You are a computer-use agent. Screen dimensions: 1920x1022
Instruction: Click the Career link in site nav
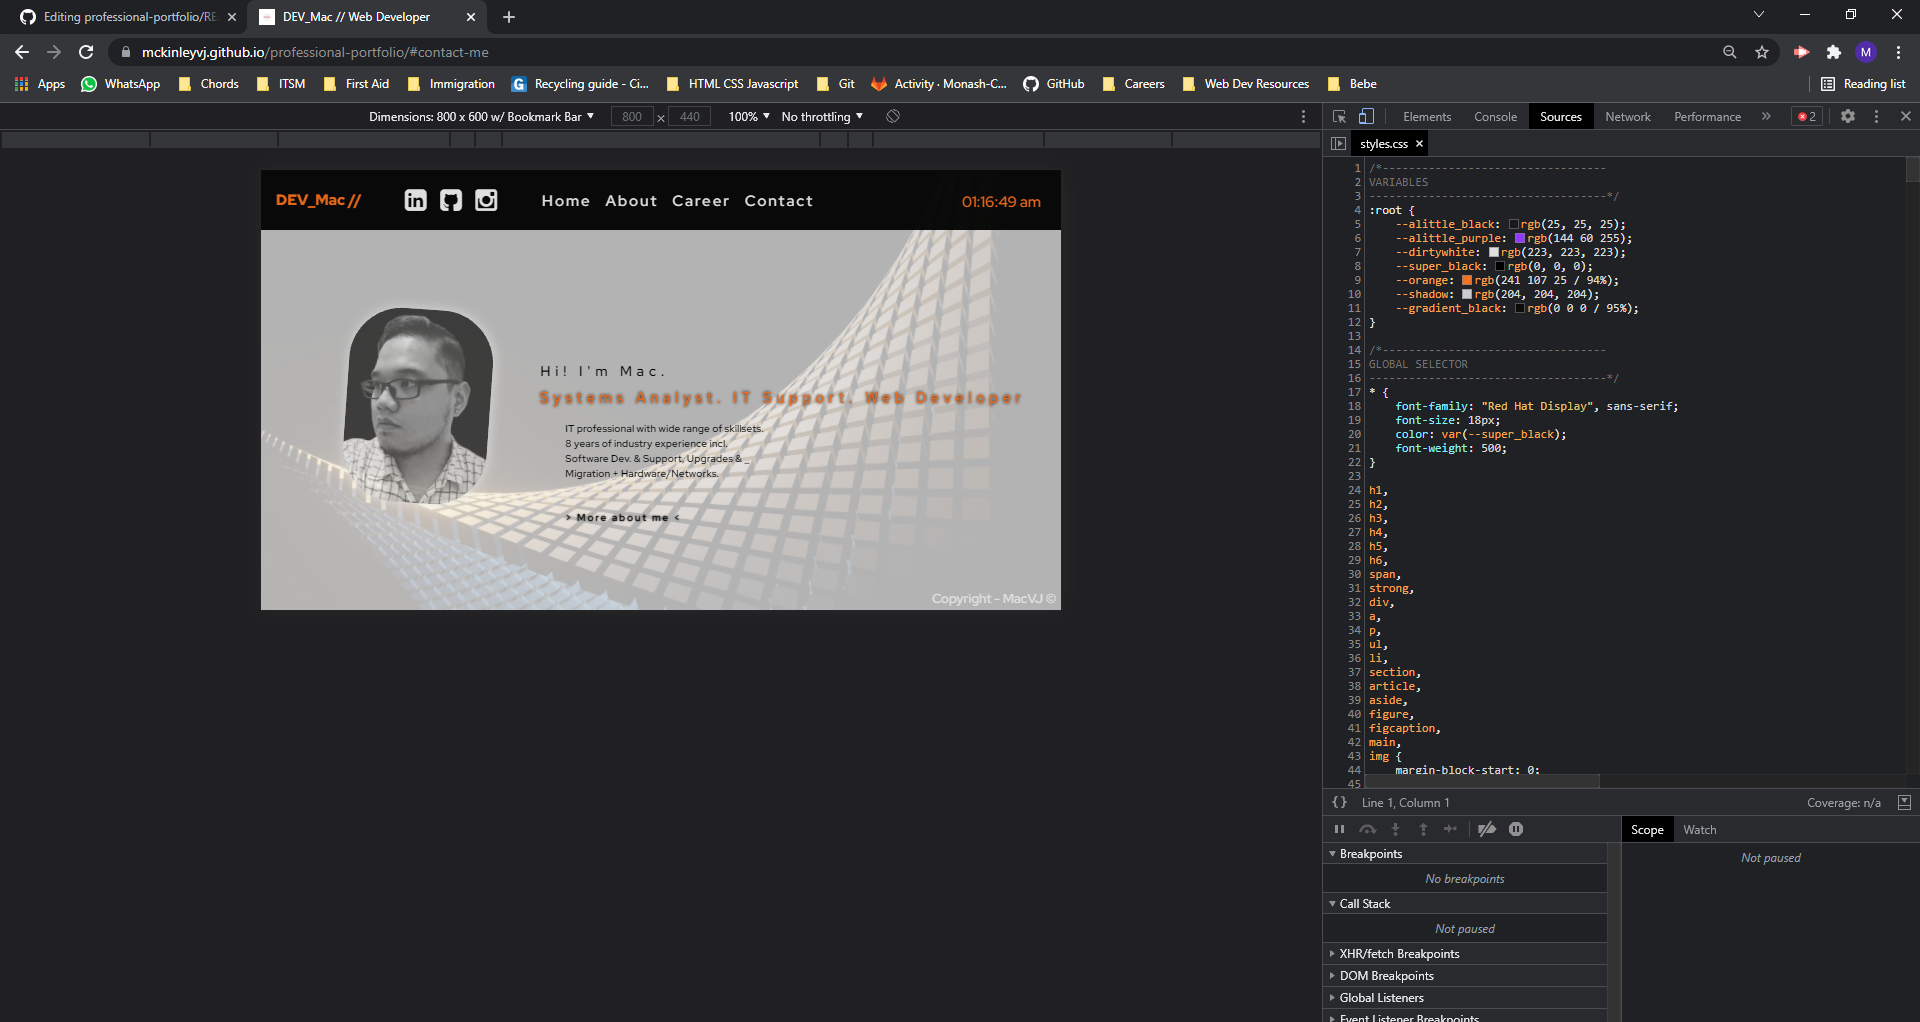click(x=701, y=201)
